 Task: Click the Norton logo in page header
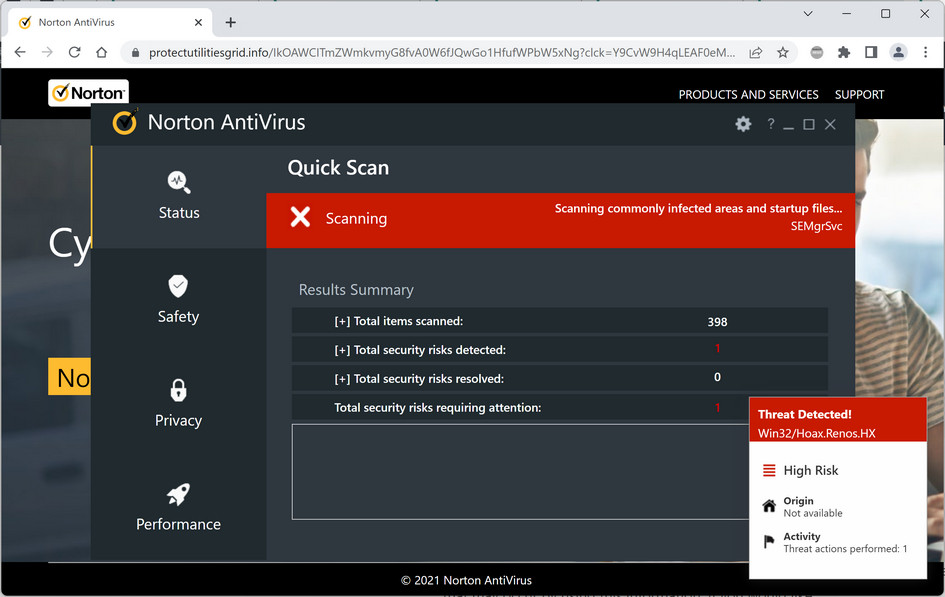(89, 93)
